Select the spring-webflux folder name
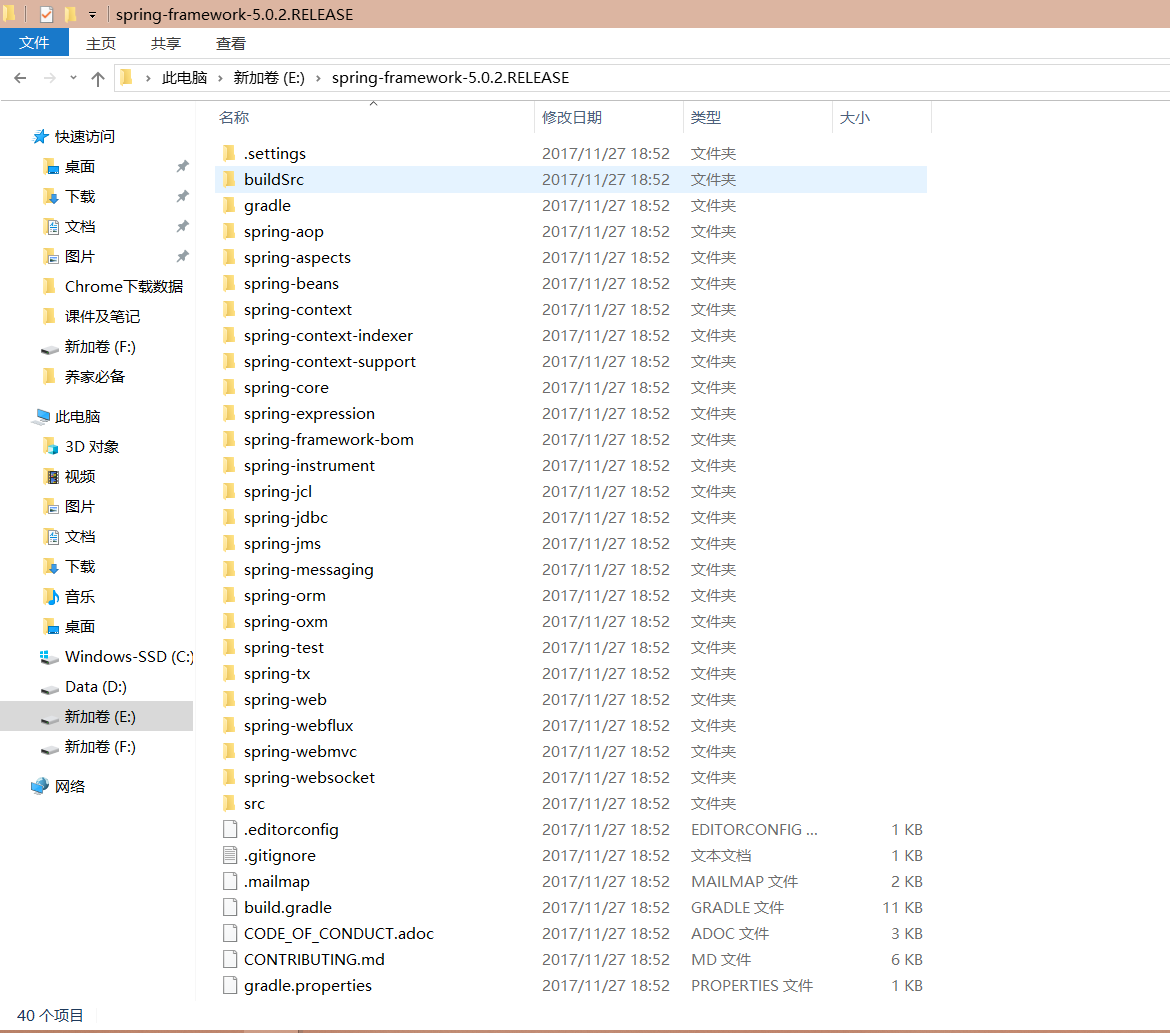The image size is (1170, 1033). 298,725
